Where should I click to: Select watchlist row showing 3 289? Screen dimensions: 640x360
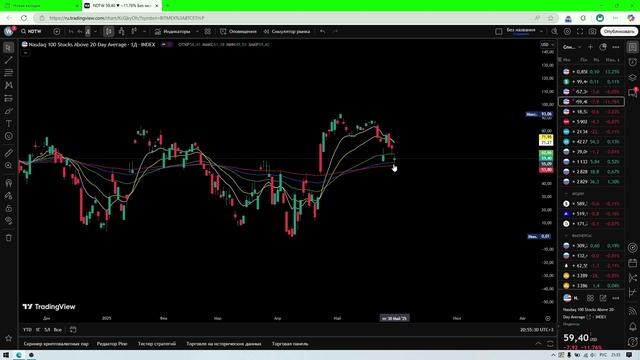coord(591,276)
